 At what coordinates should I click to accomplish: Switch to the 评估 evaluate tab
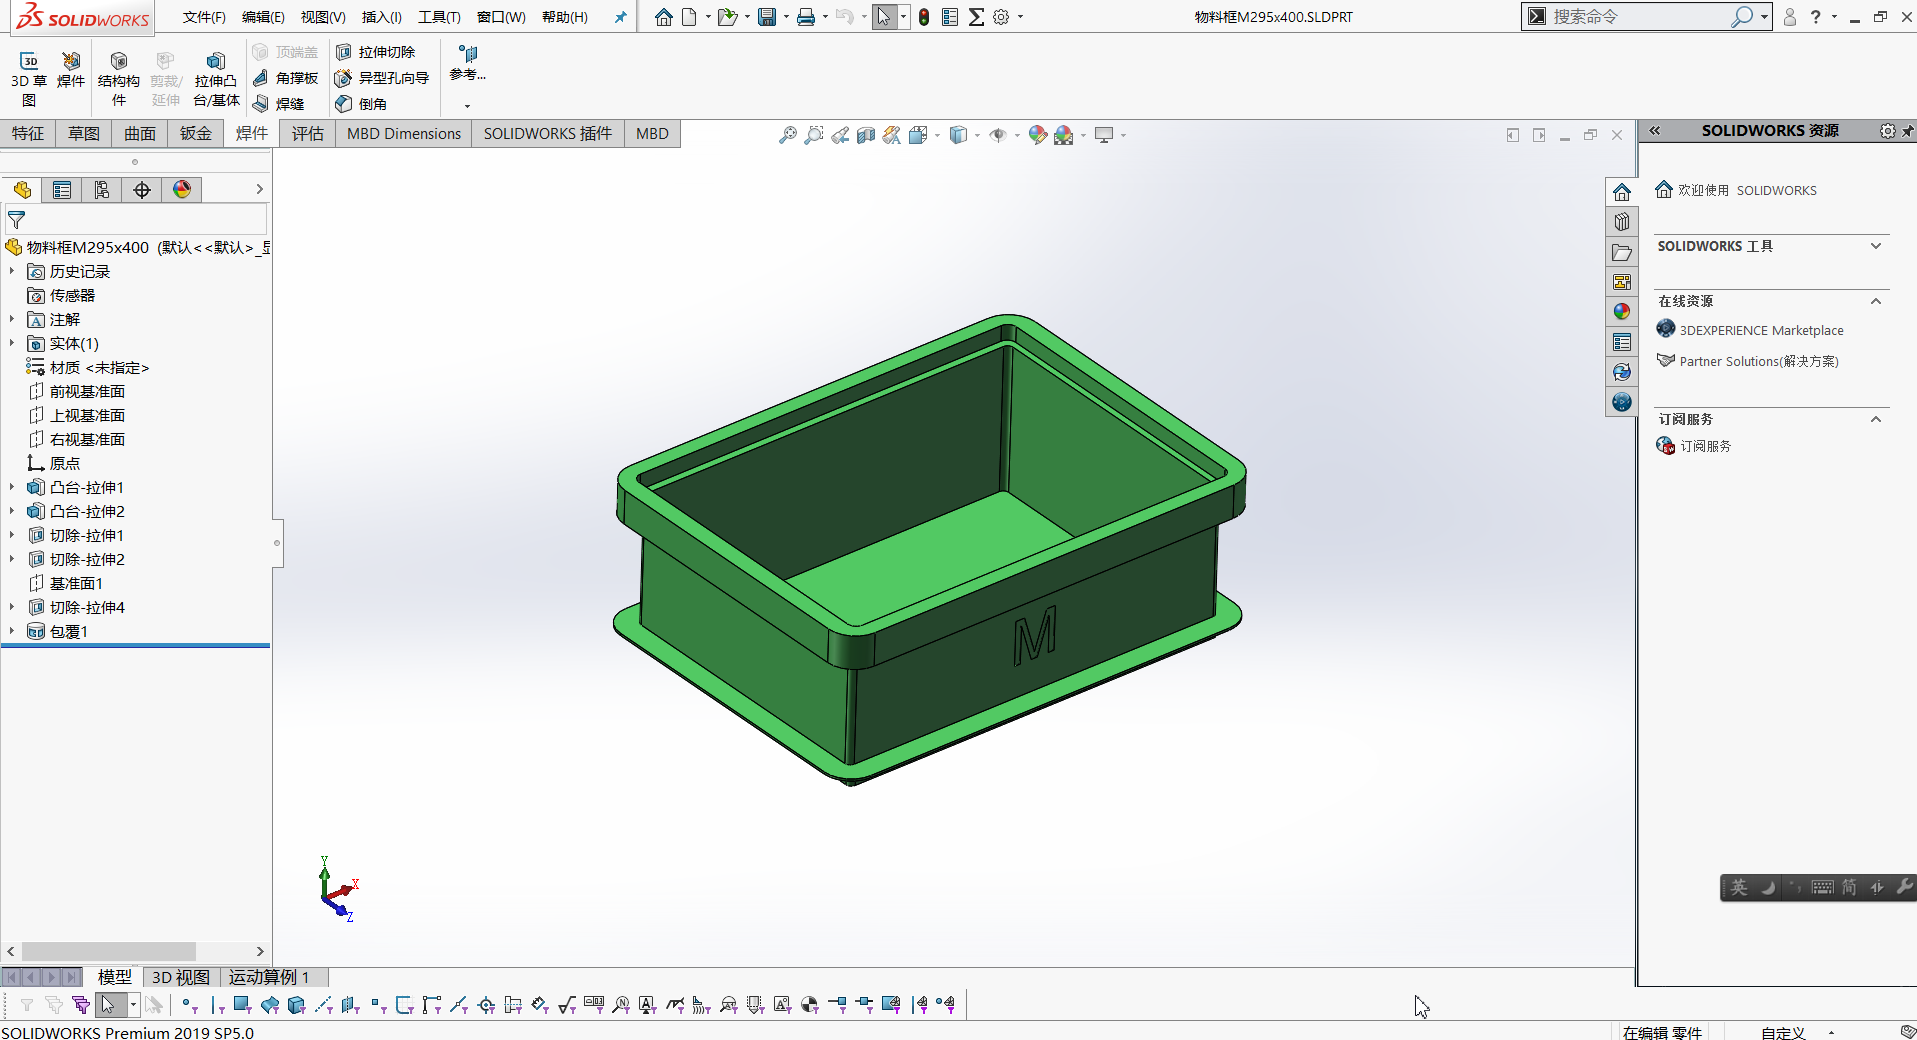[x=308, y=134]
